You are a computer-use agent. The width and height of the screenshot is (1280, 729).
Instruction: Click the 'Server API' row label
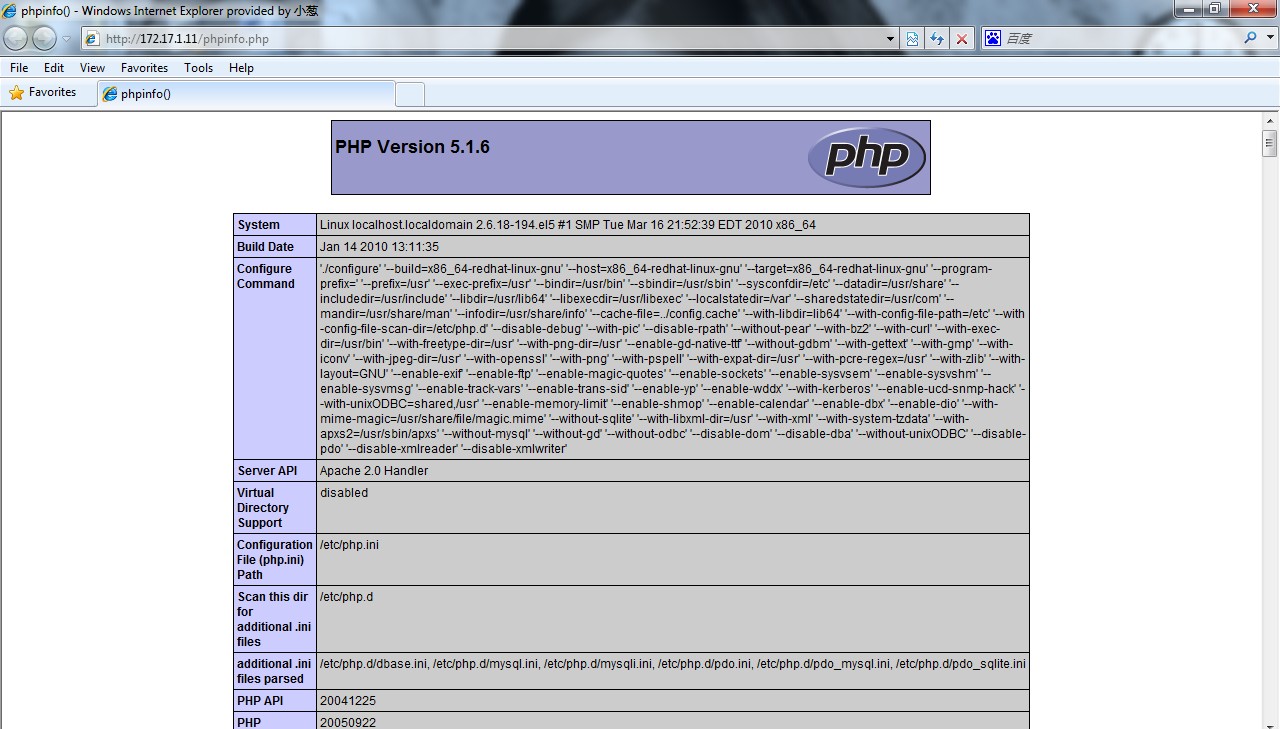[268, 471]
